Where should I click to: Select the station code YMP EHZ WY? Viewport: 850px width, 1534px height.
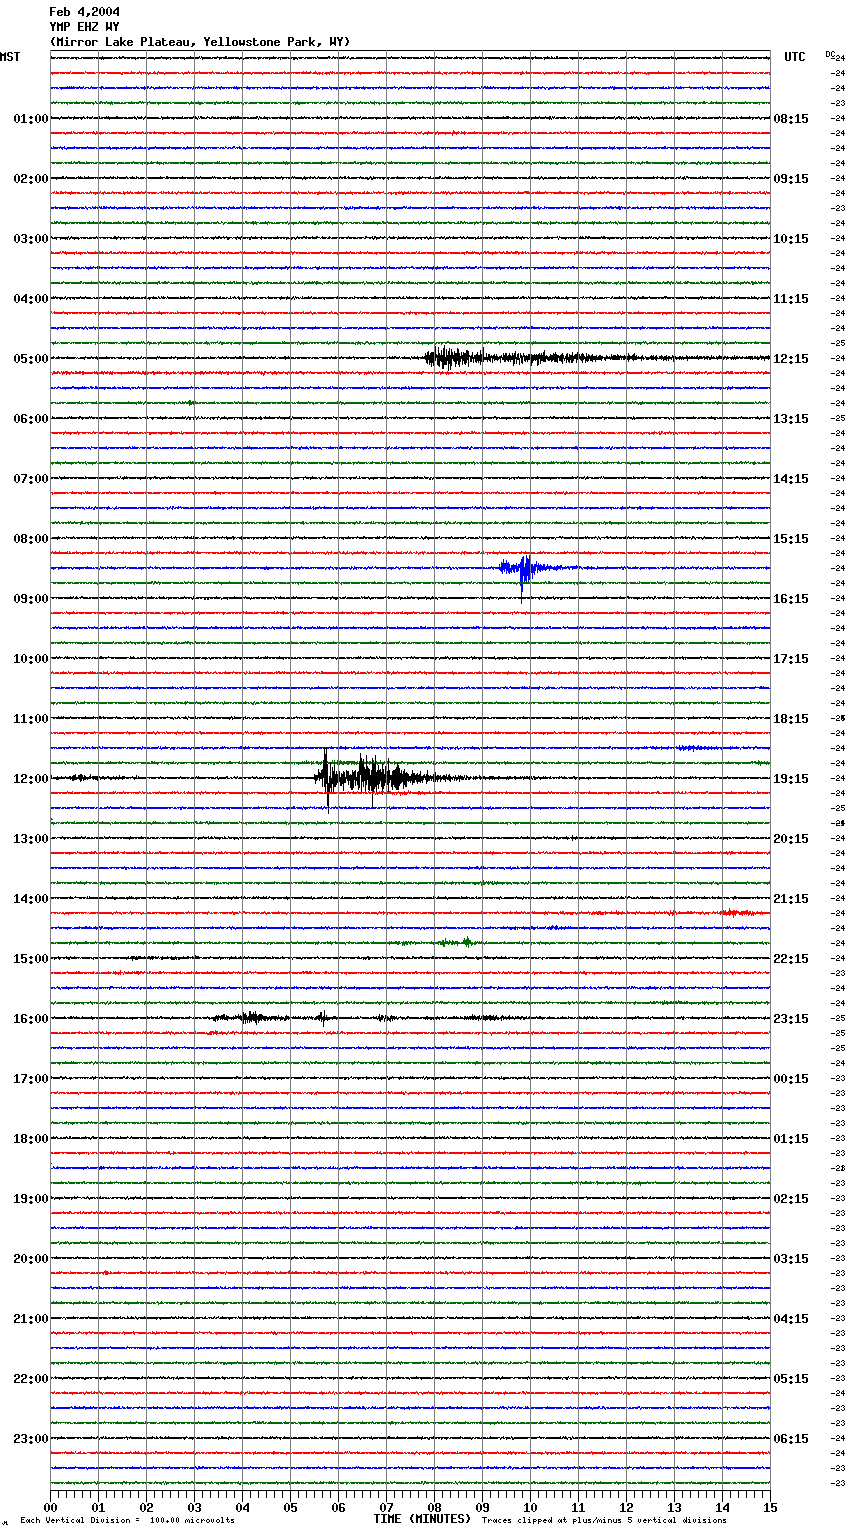pos(84,27)
